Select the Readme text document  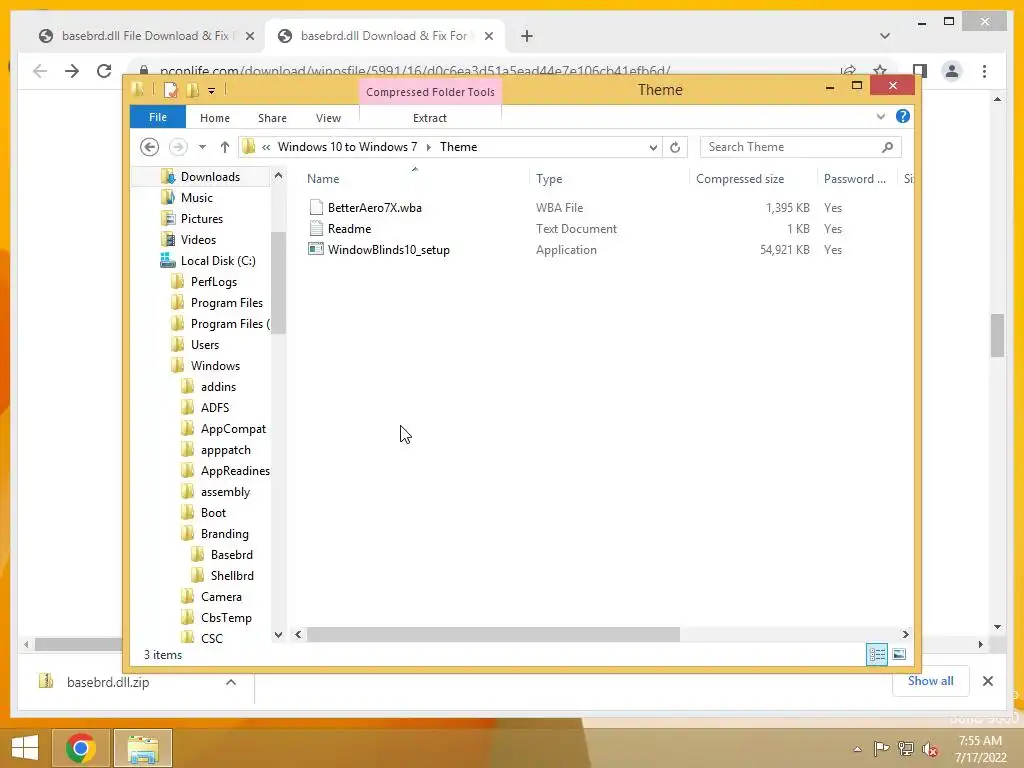point(349,229)
